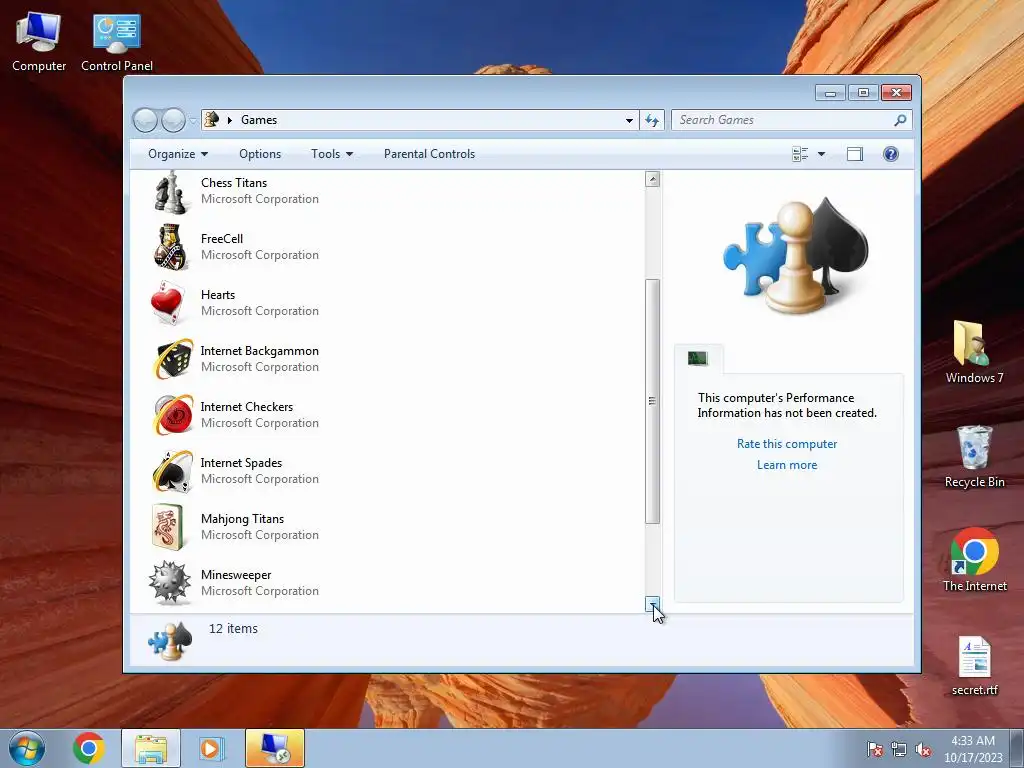Click the '12 items' details pane text
Image resolution: width=1024 pixels, height=768 pixels.
pos(233,628)
